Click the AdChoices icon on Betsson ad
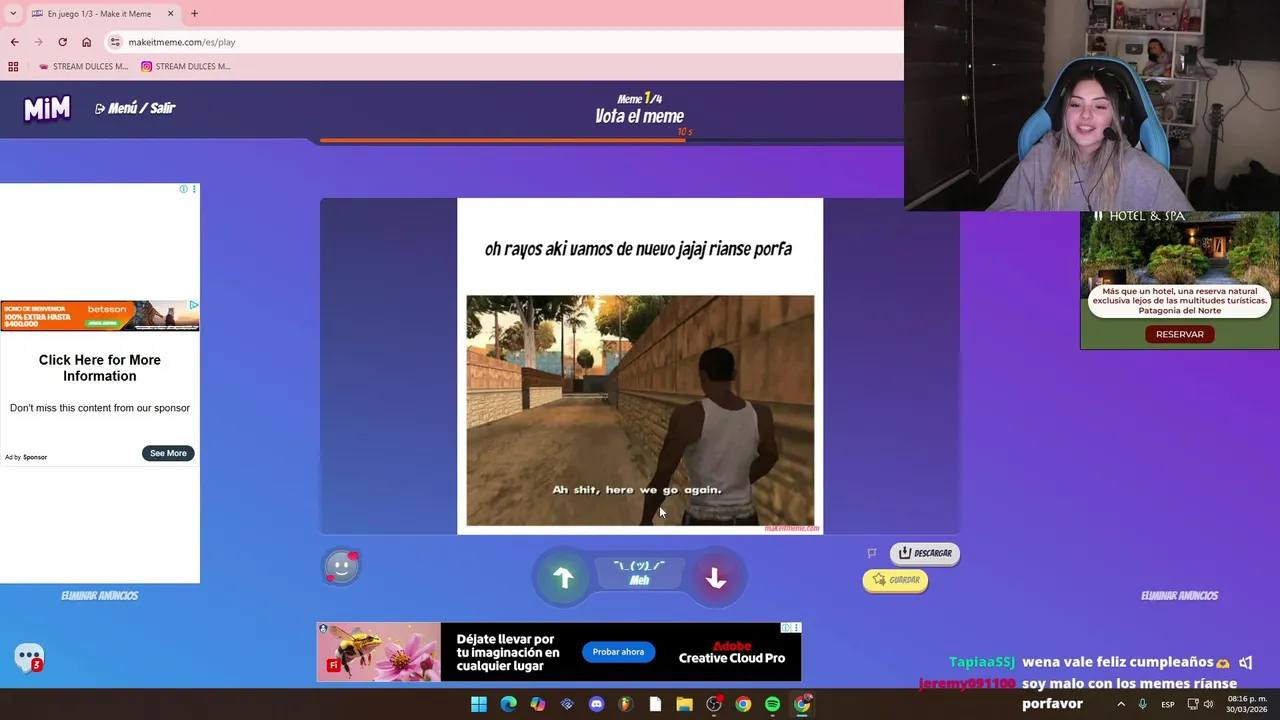The image size is (1280, 720). tap(194, 305)
